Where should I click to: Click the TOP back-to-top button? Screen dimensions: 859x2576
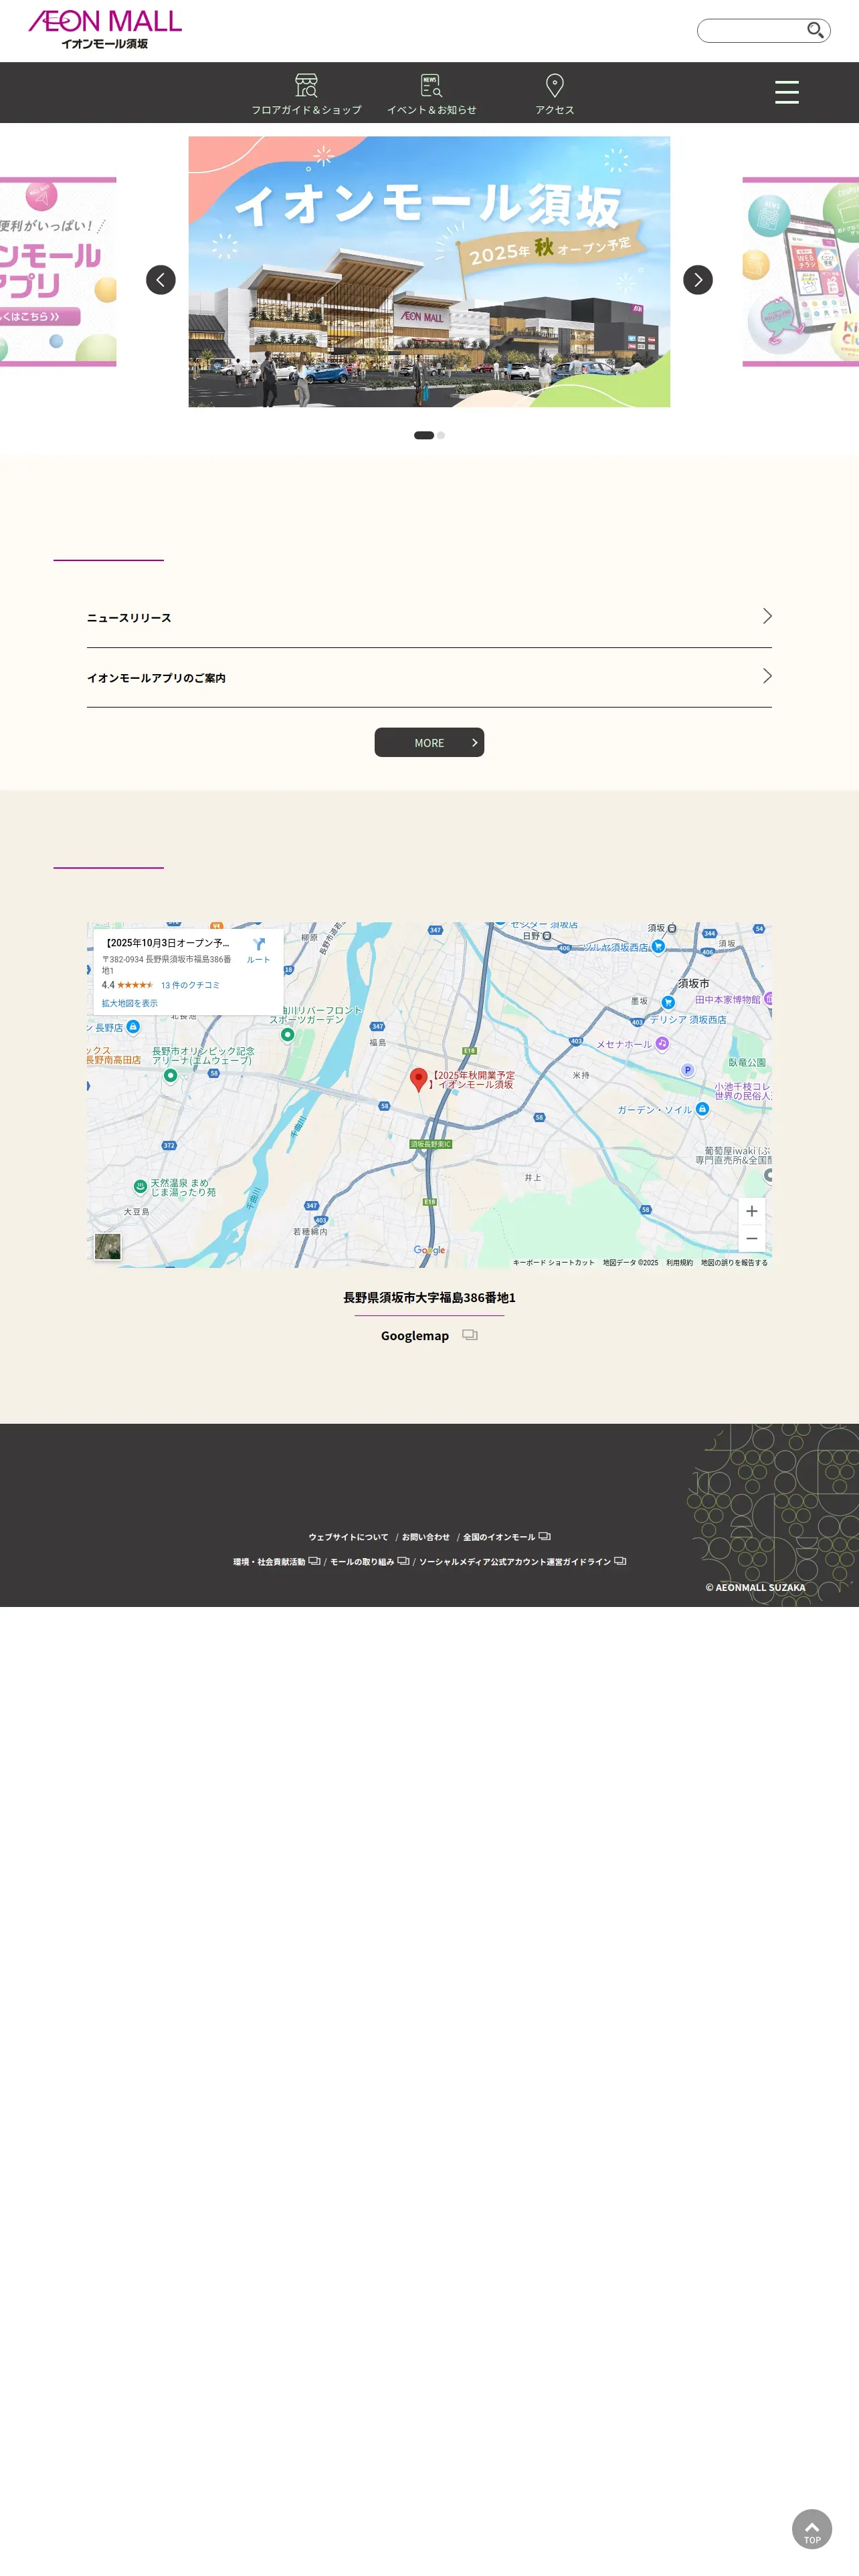(812, 2529)
